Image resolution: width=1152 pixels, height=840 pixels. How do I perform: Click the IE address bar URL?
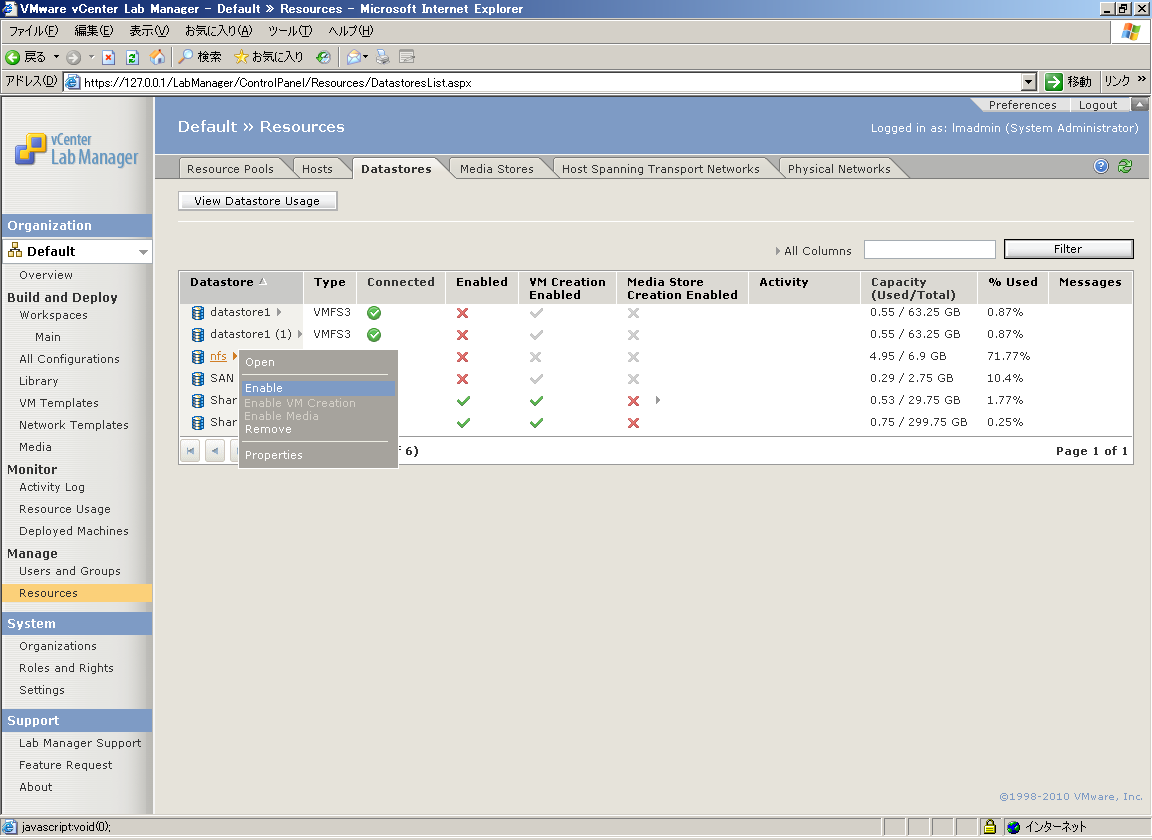pos(278,82)
